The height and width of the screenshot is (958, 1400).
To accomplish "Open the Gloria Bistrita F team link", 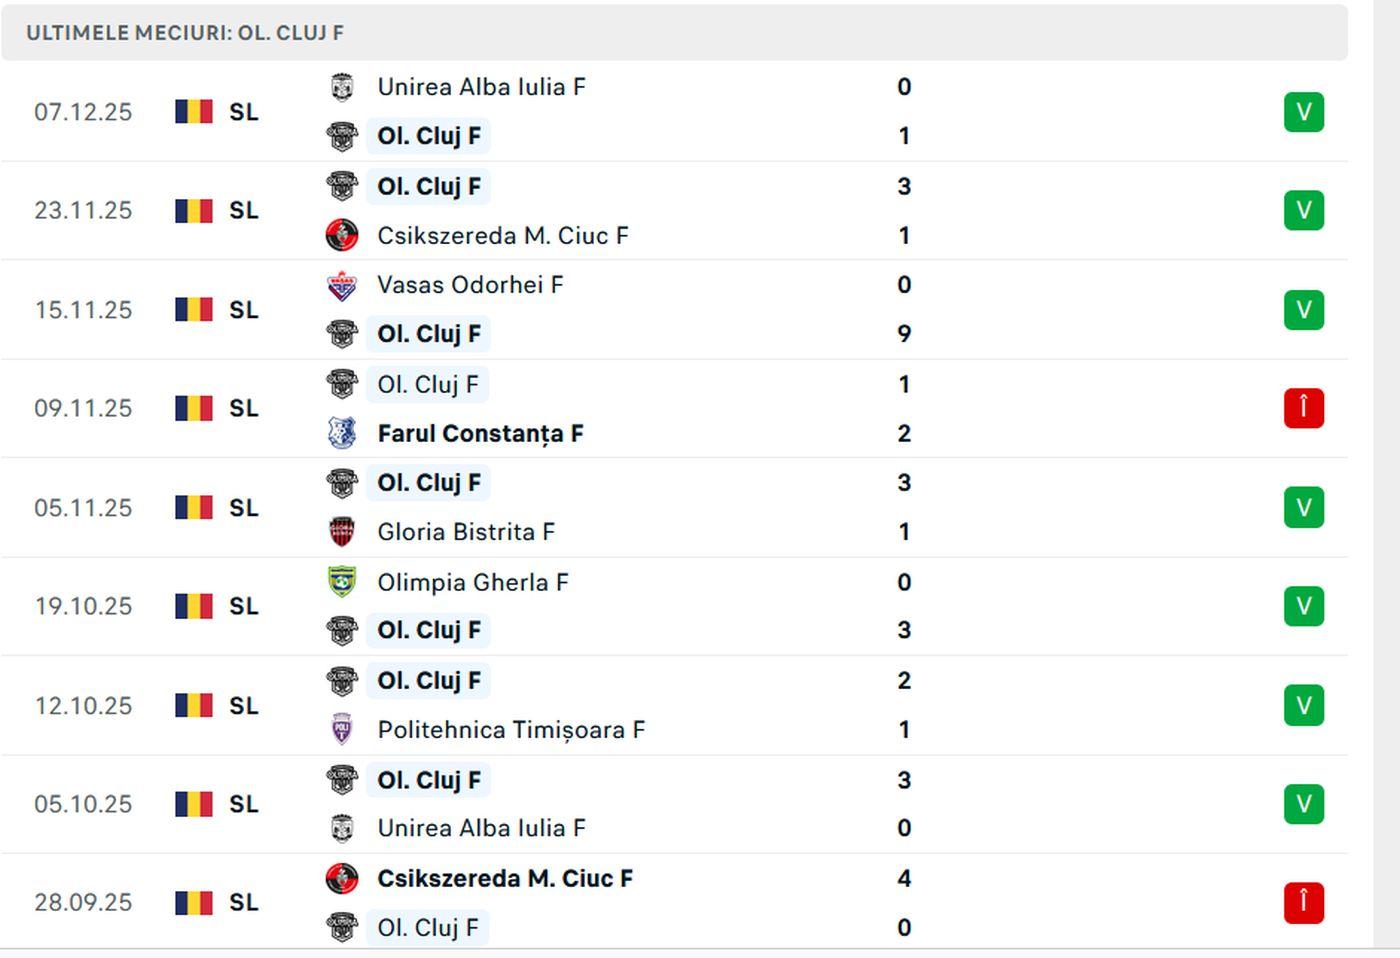I will point(466,532).
